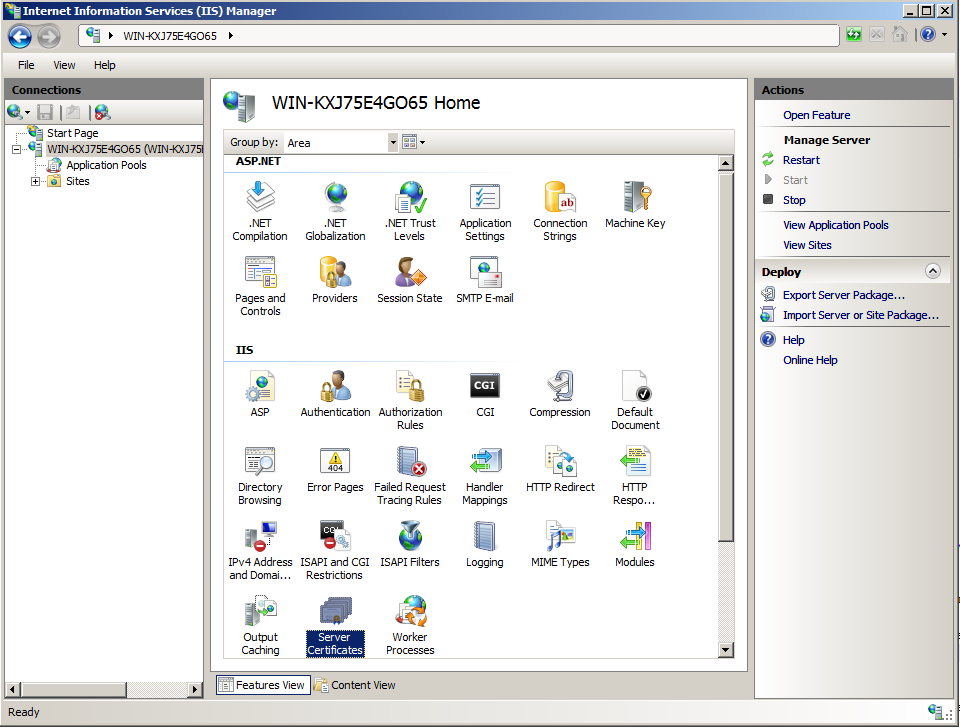The width and height of the screenshot is (960, 728).
Task: Open the Session State feature
Action: 410,280
